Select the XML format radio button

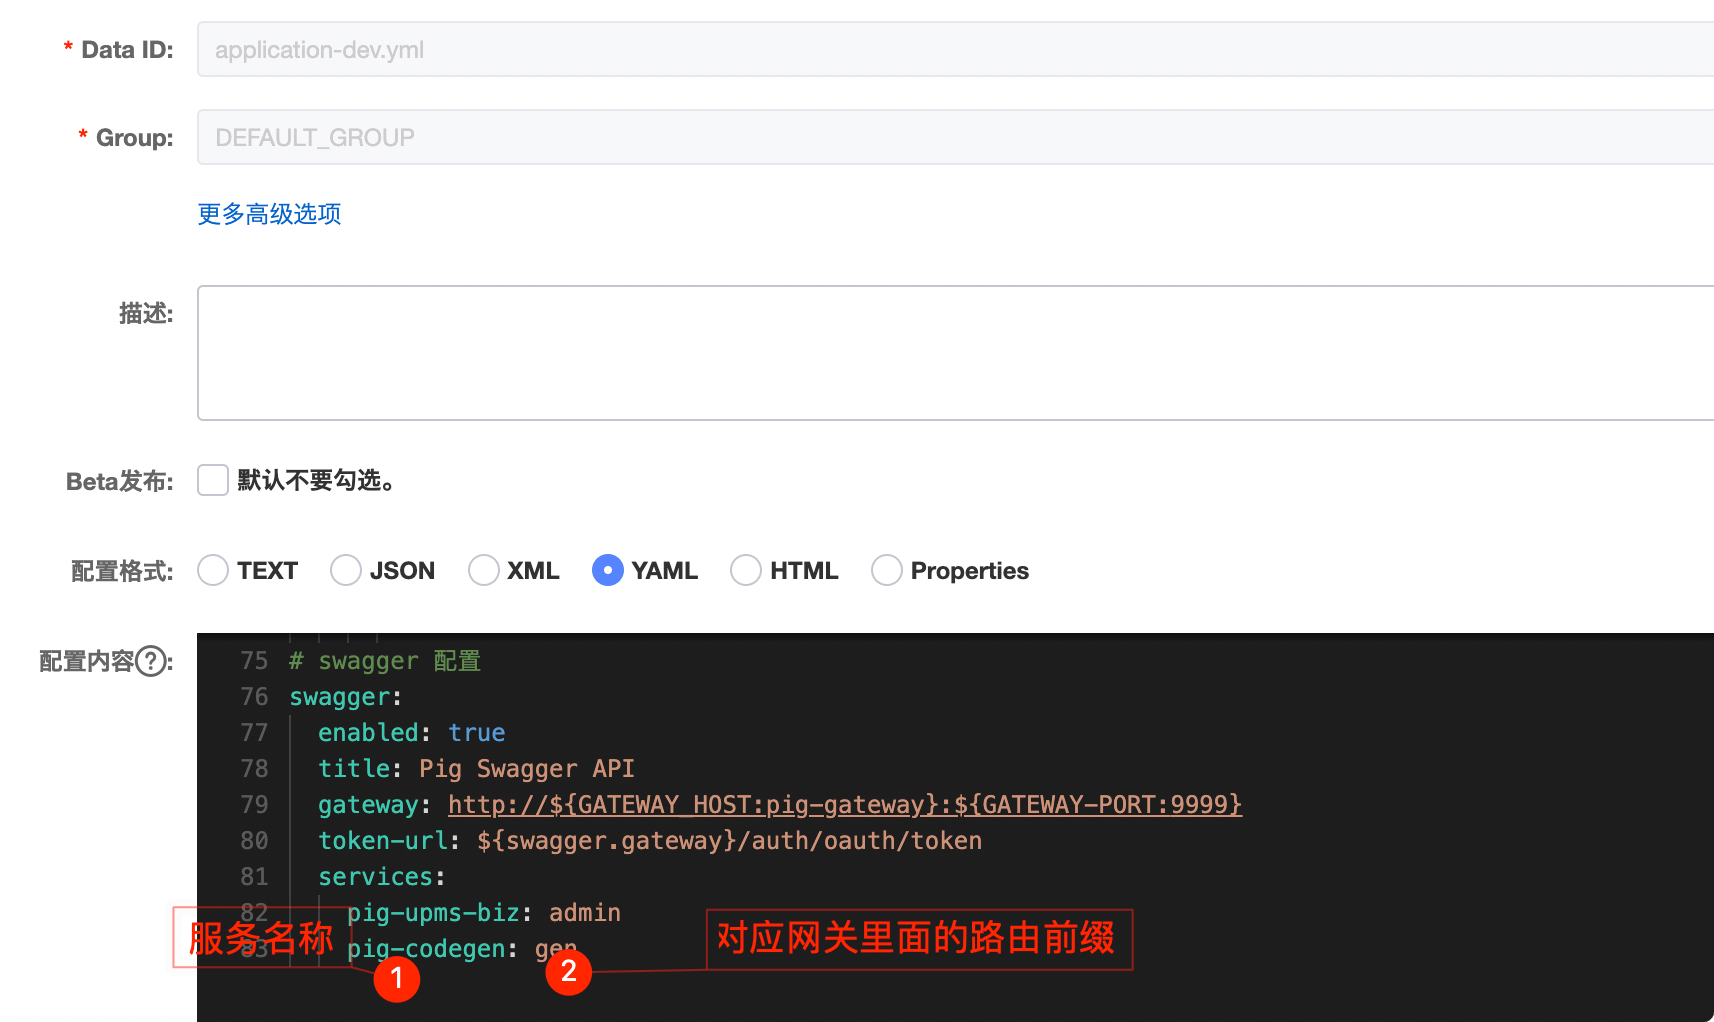pyautogui.click(x=484, y=570)
